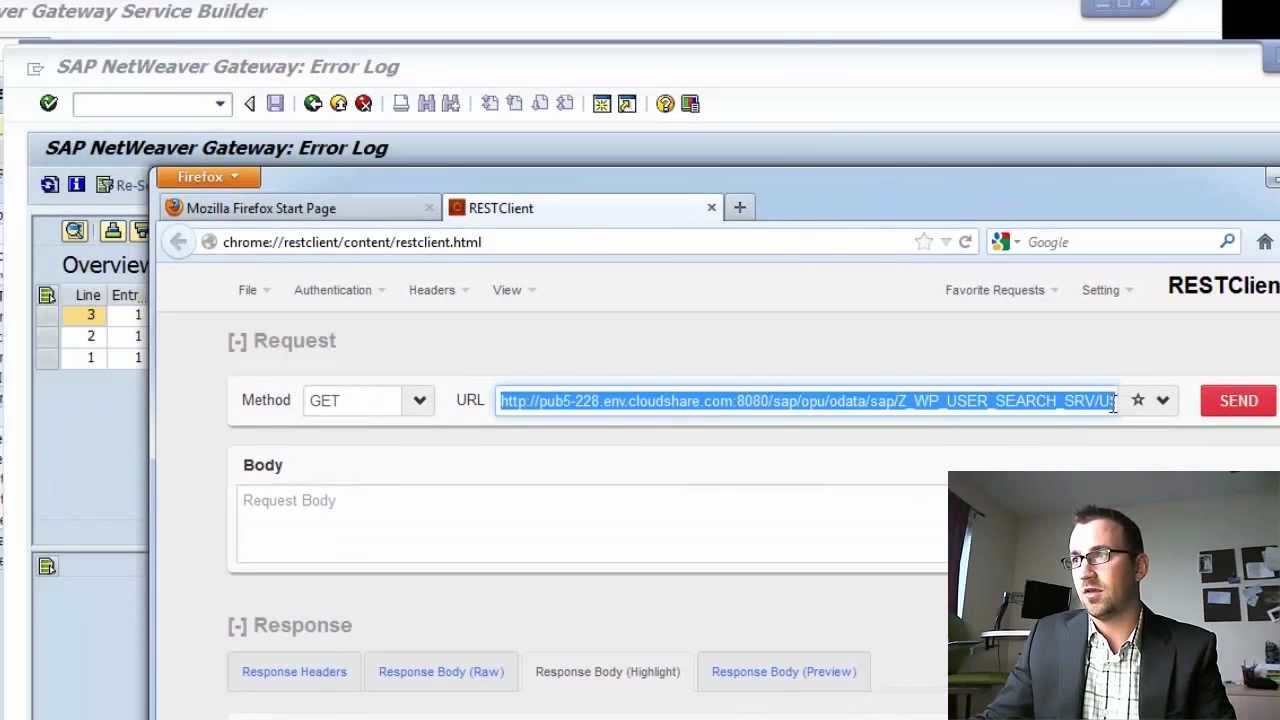Click the Refresh icon in Error Log toolbar

(x=50, y=184)
